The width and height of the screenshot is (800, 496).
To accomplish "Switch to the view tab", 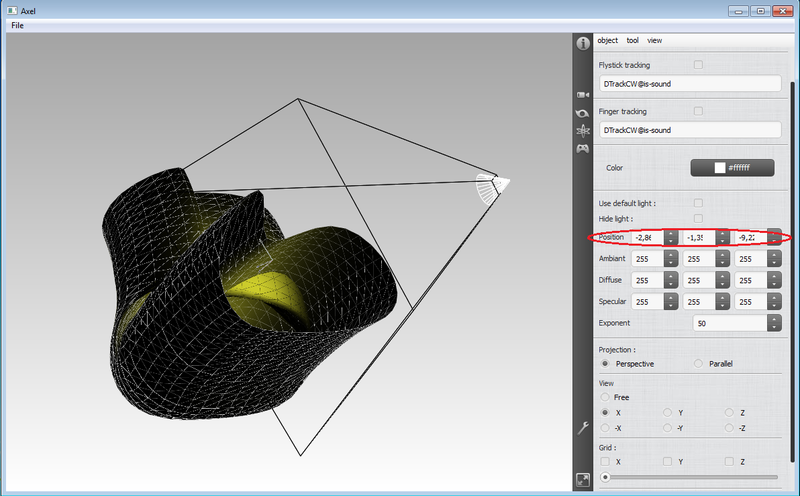I will [654, 40].
